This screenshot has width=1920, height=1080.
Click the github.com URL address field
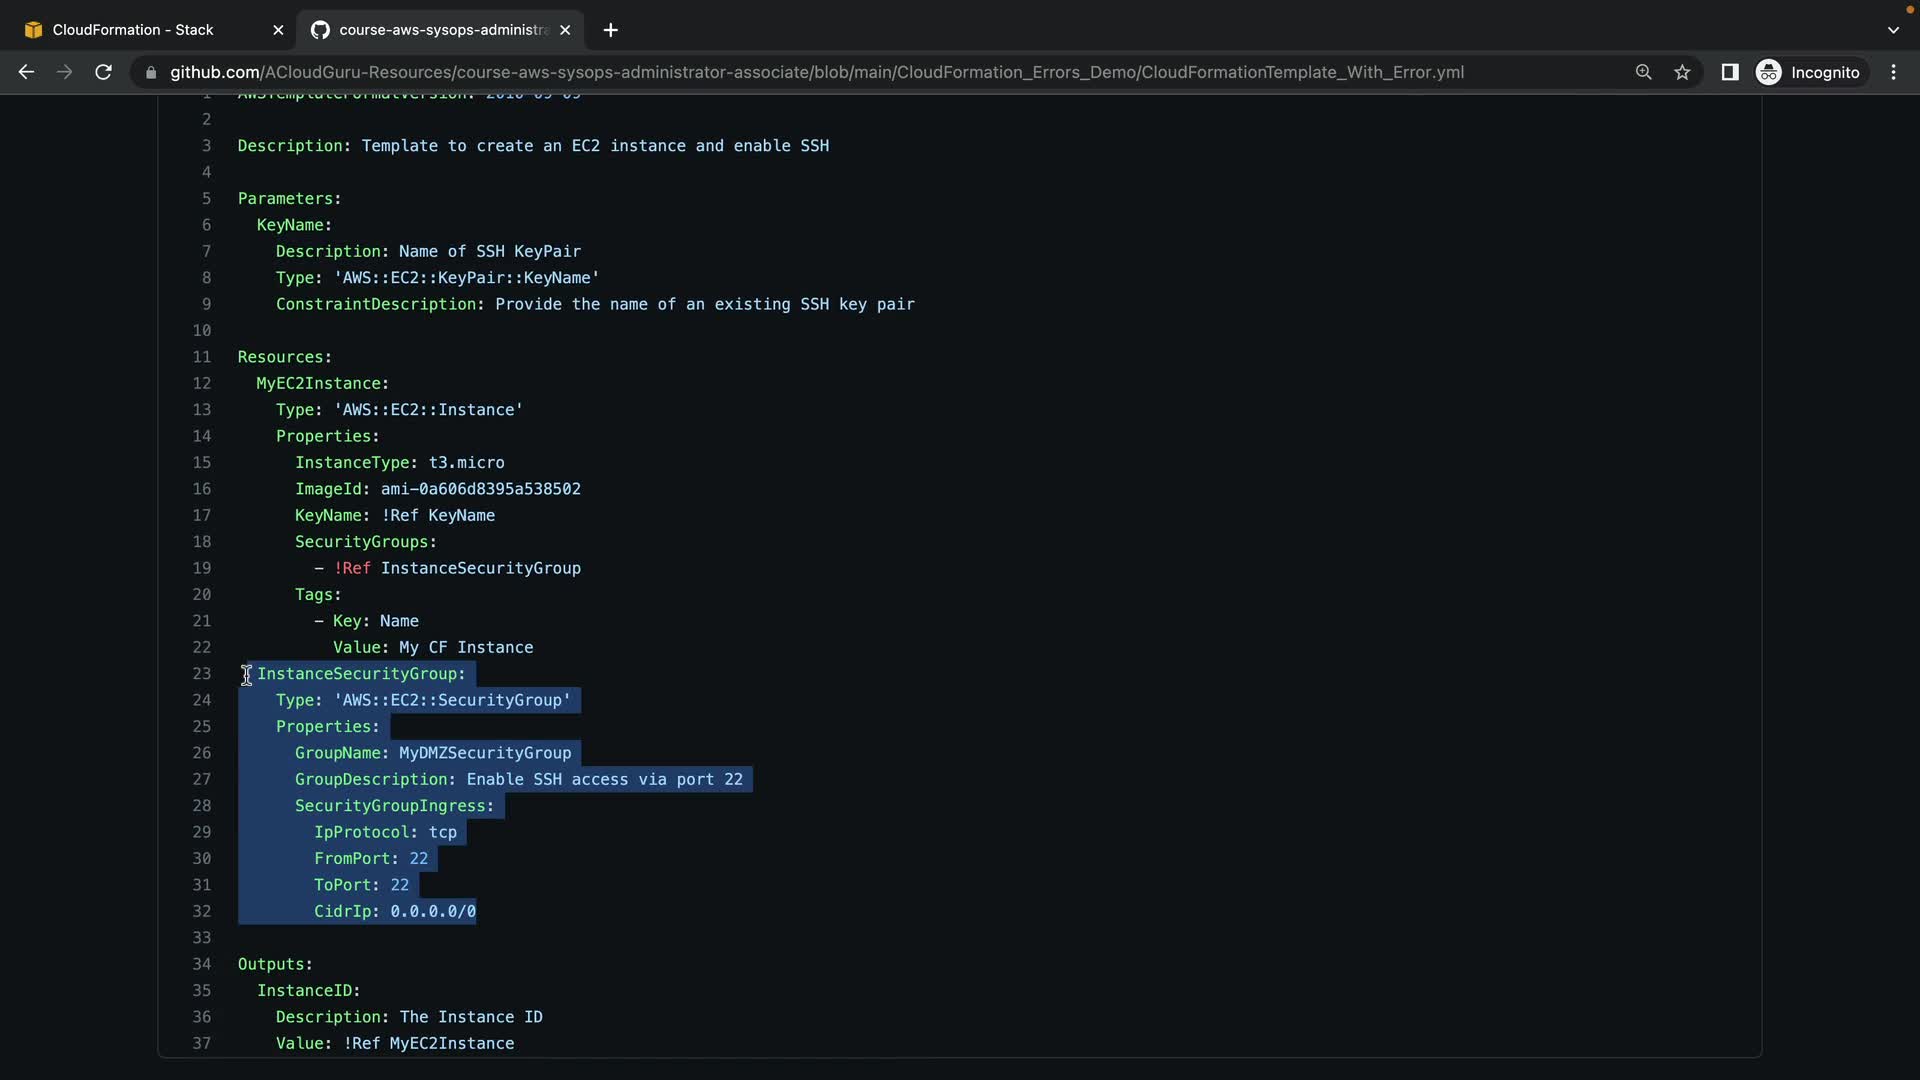(816, 72)
